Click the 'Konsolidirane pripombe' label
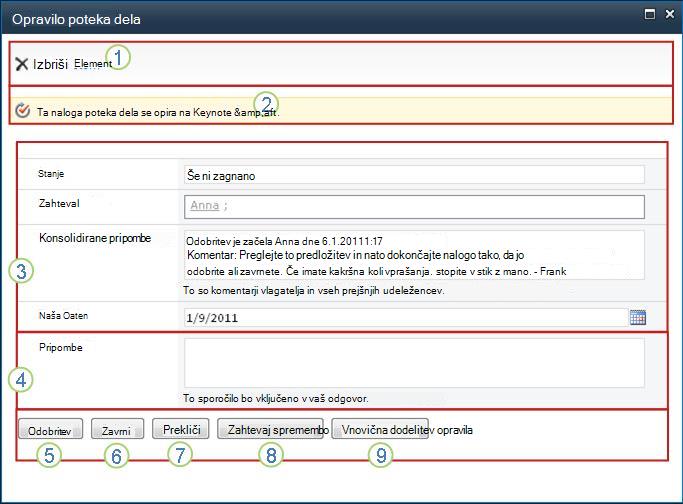The image size is (683, 504). click(x=95, y=238)
